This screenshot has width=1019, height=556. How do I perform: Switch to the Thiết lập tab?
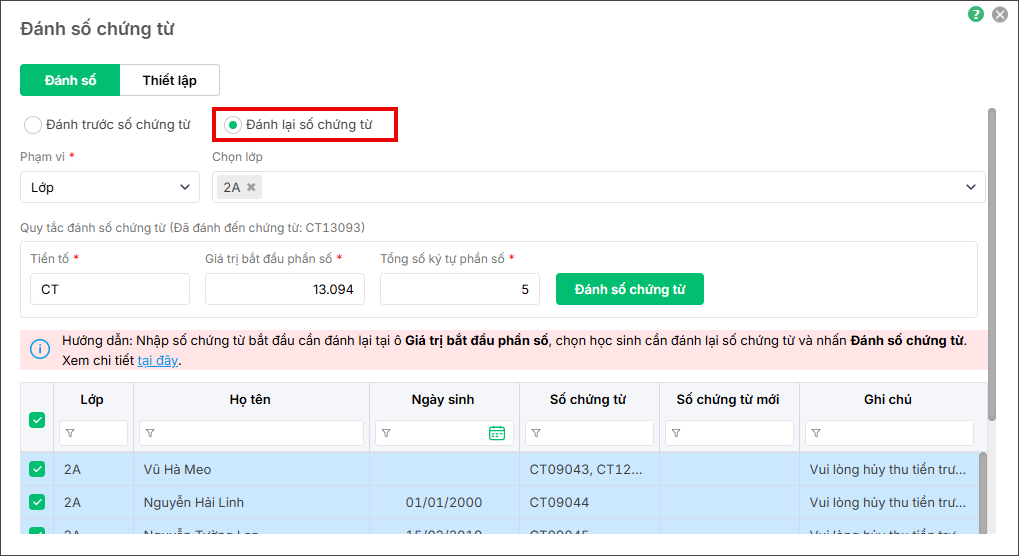pyautogui.click(x=170, y=80)
